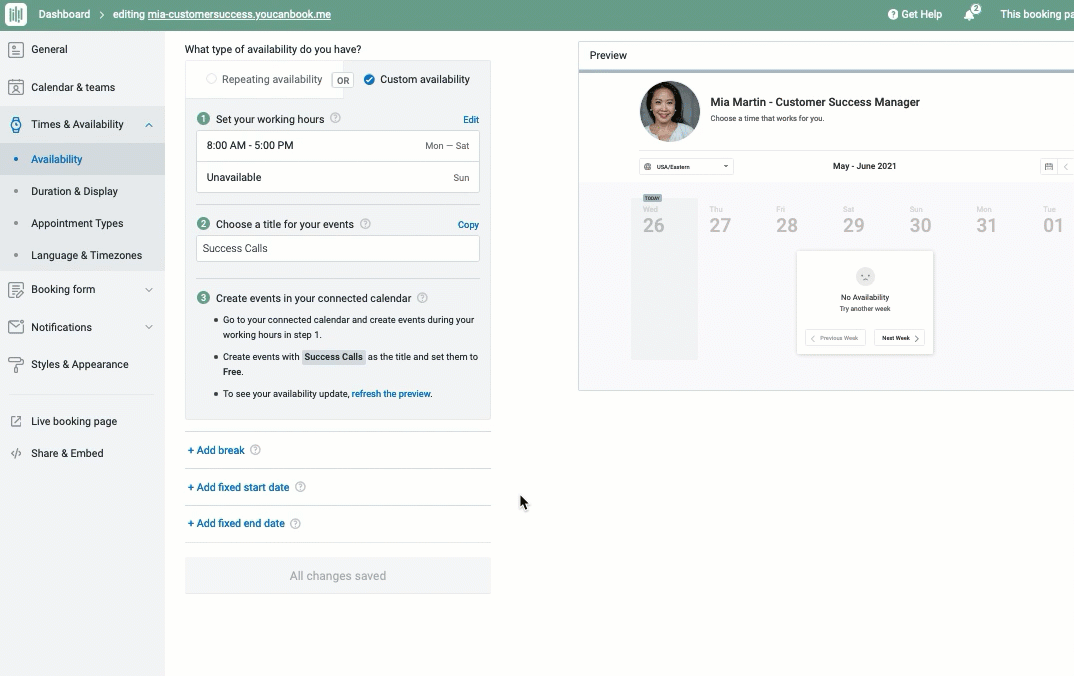Click the Calendar & teams sidebar icon

(16, 87)
